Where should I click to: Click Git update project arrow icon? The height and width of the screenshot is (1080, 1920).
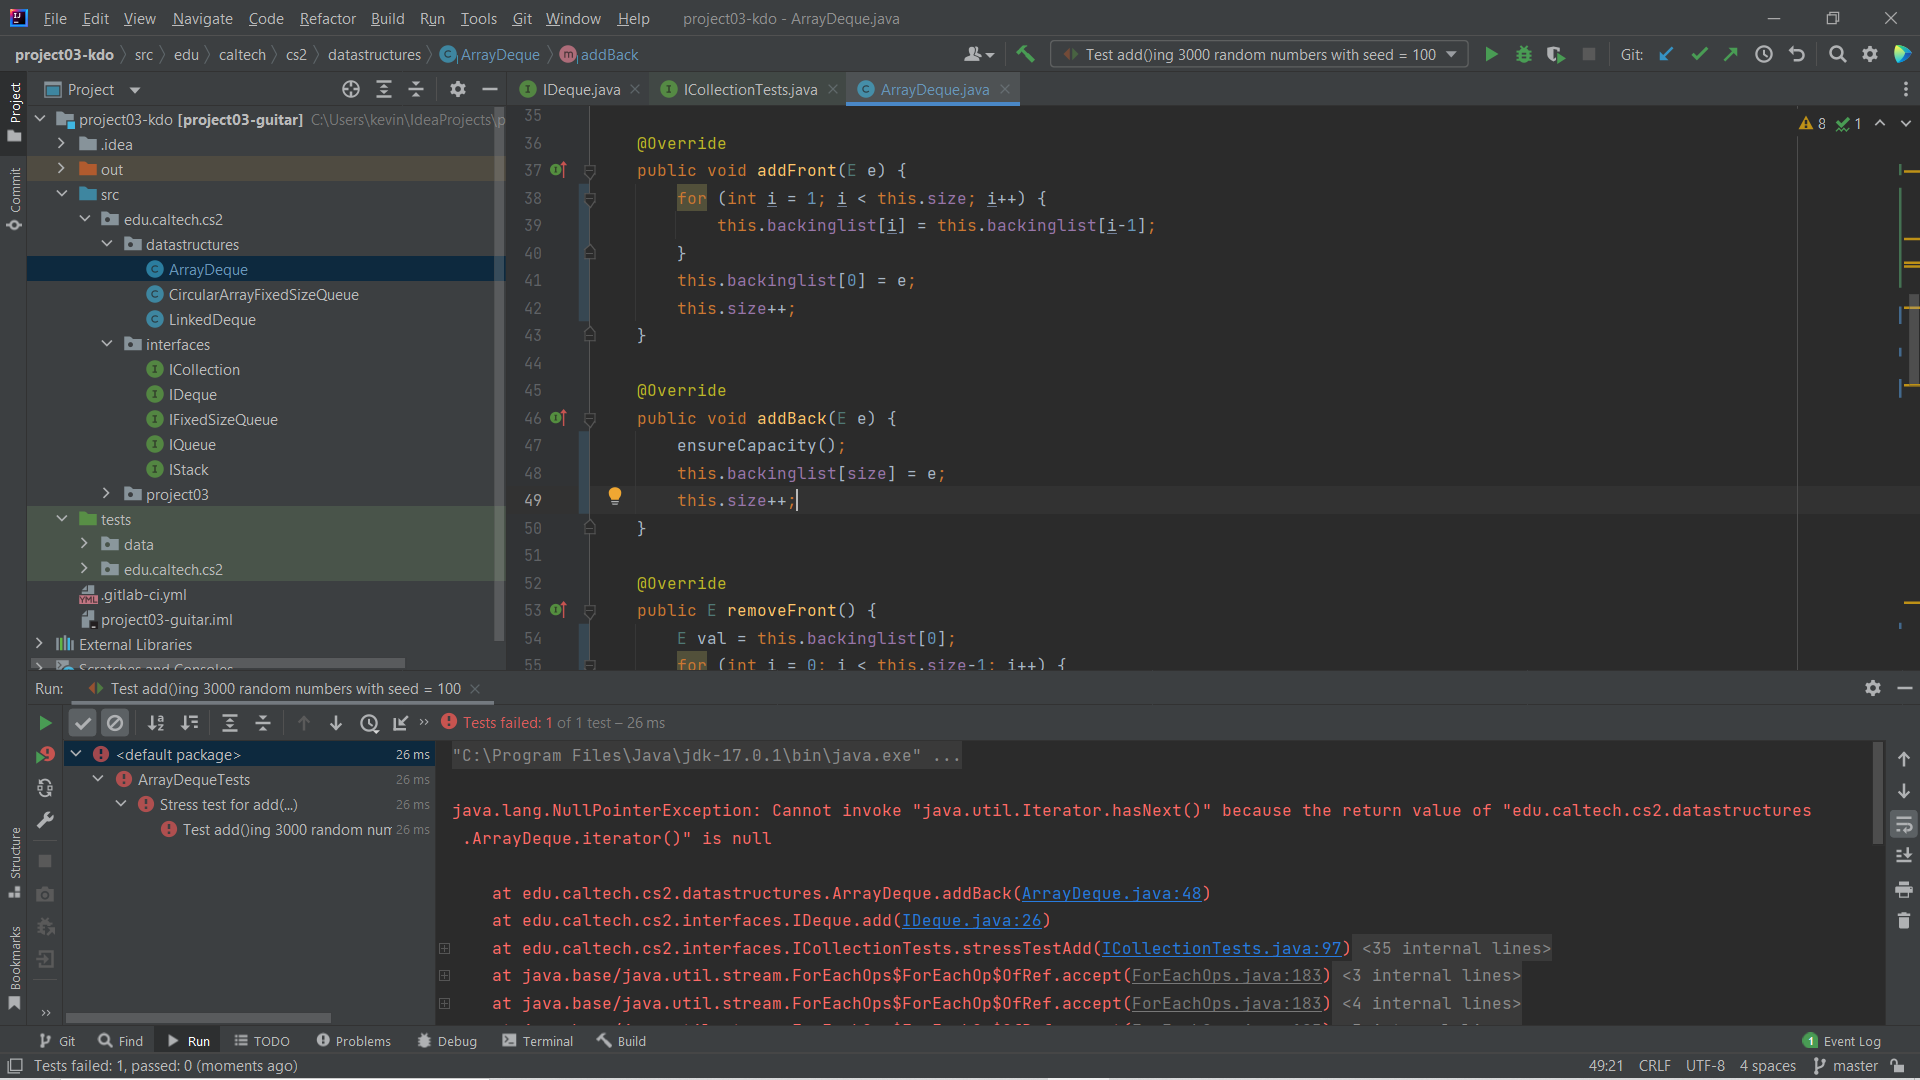coord(1666,55)
